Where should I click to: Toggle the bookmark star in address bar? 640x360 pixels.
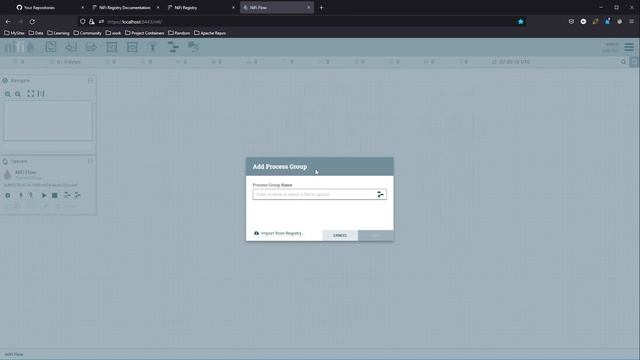[x=520, y=22]
